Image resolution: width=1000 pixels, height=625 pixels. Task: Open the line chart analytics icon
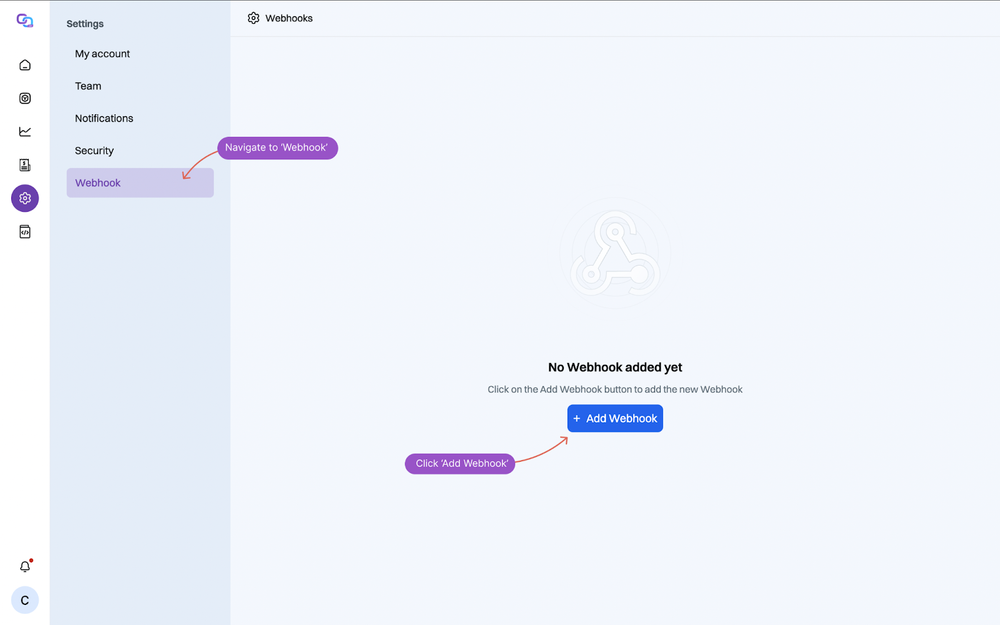25,131
